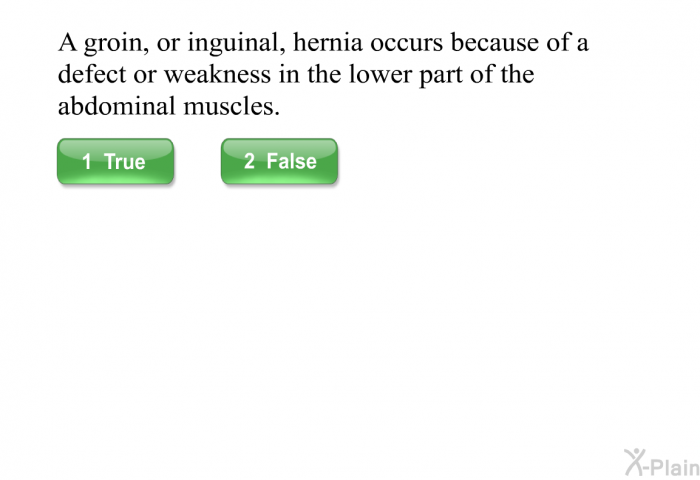Image resolution: width=700 pixels, height=480 pixels.
Task: Click the X-Plain stick figure icon
Action: (636, 461)
